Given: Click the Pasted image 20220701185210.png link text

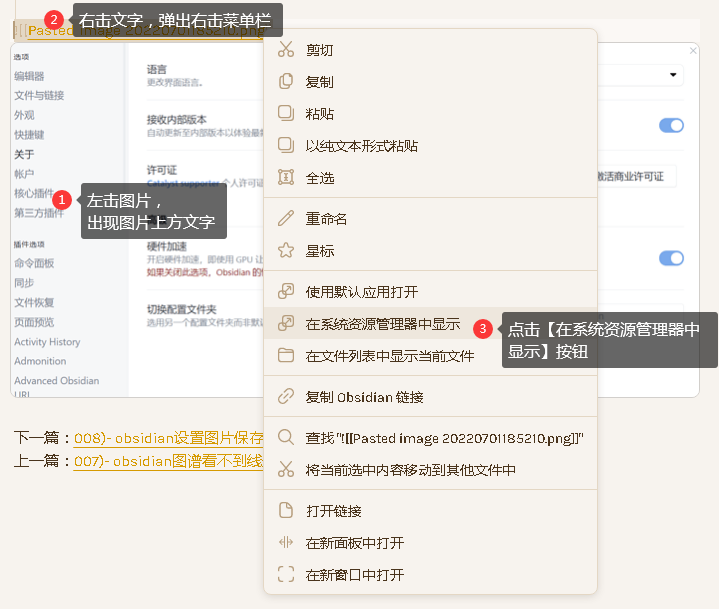Looking at the screenshot, I should pyautogui.click(x=146, y=31).
